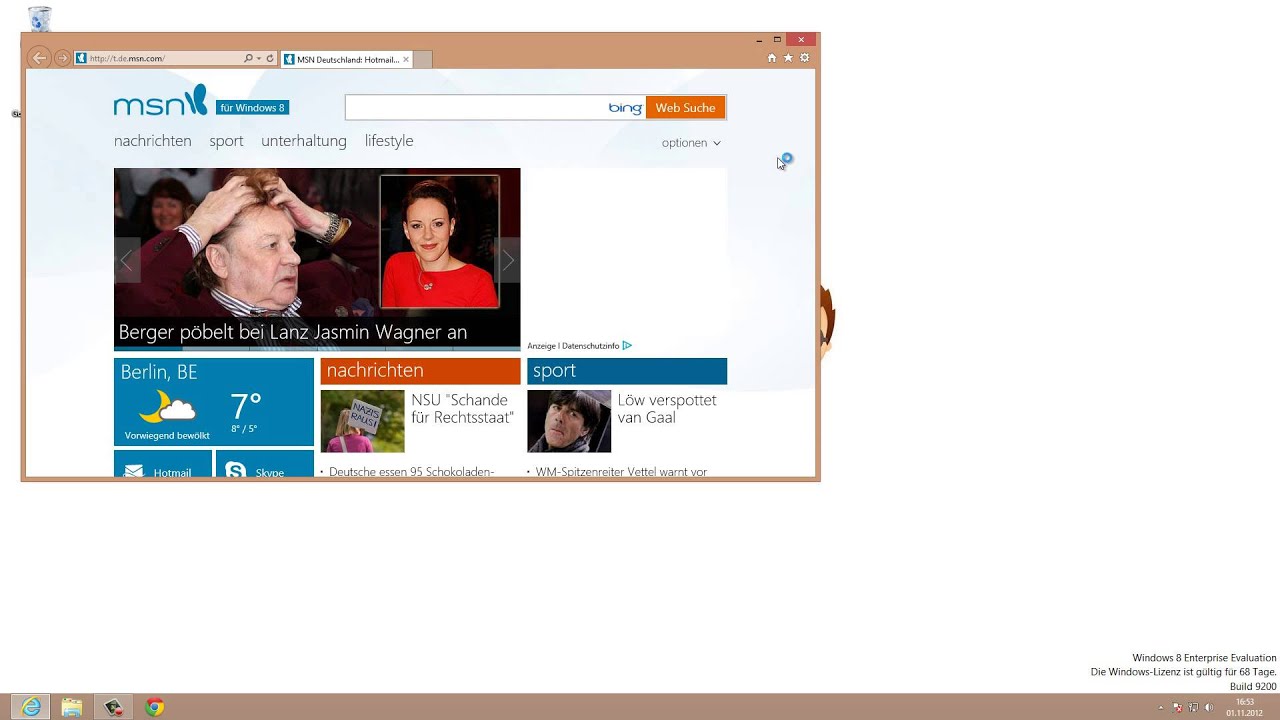
Task: Open article 'NSU "Schande für Rechtsstaat"'
Action: (x=462, y=409)
